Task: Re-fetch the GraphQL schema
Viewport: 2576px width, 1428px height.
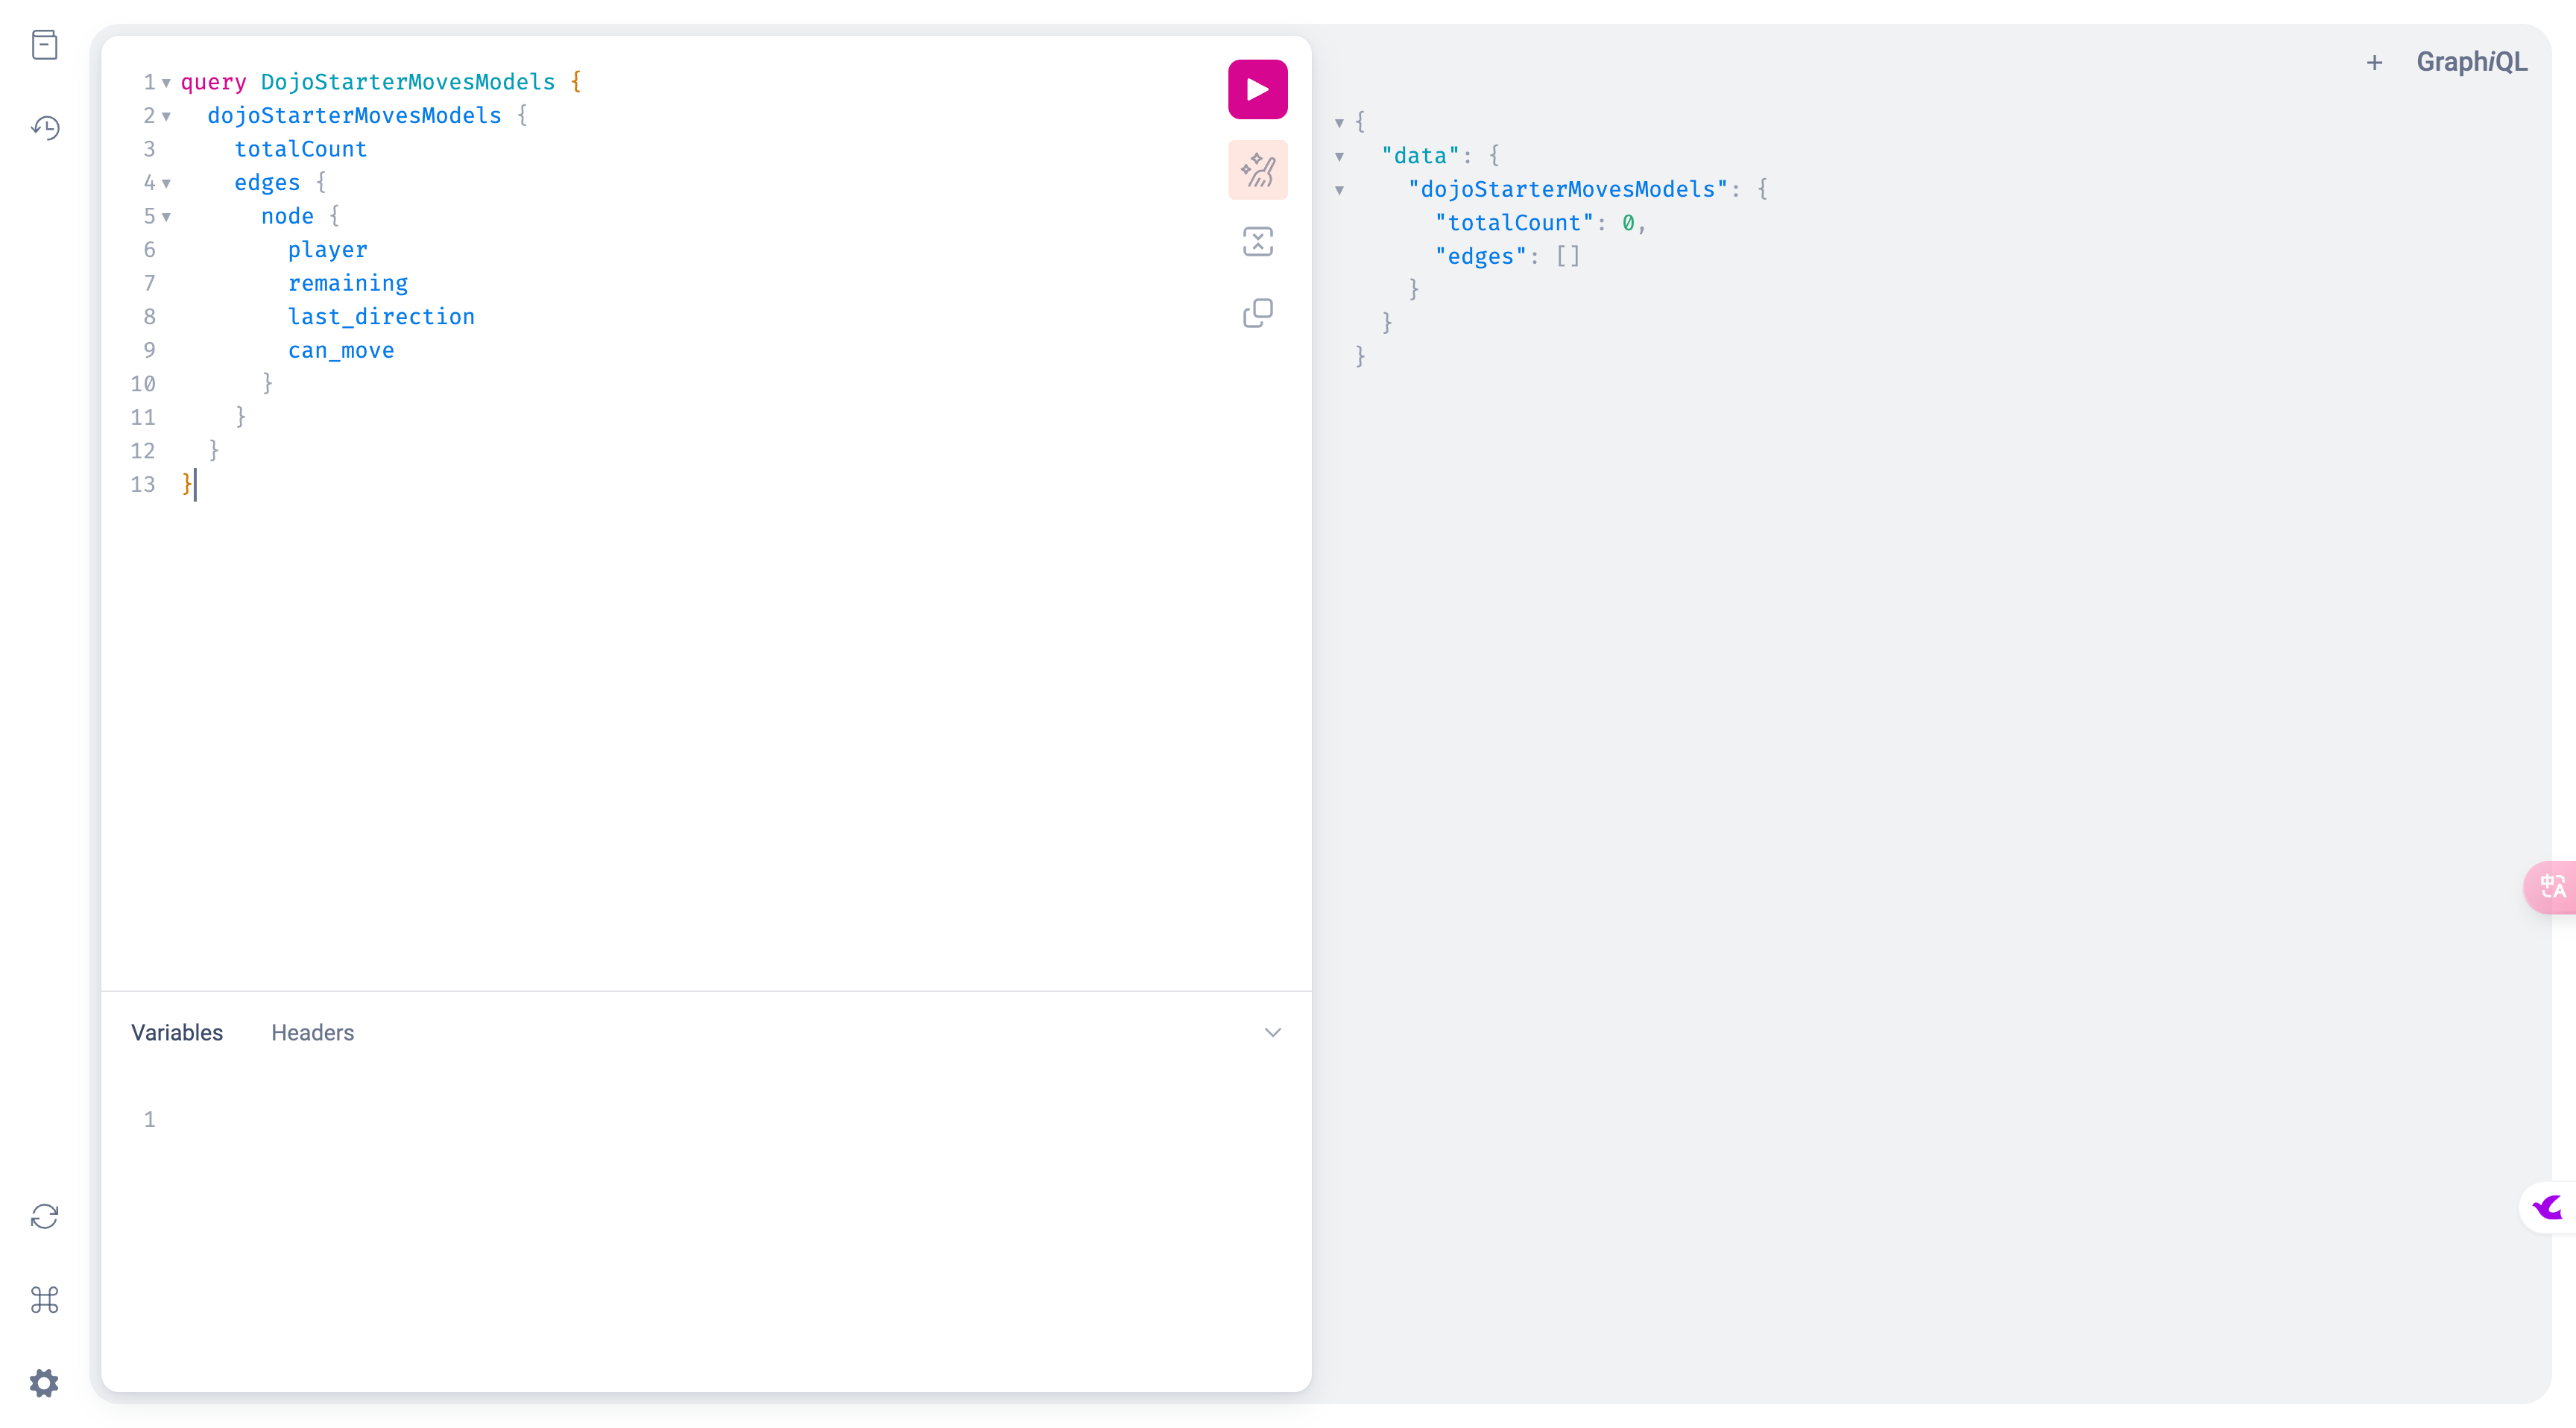Action: [45, 1217]
